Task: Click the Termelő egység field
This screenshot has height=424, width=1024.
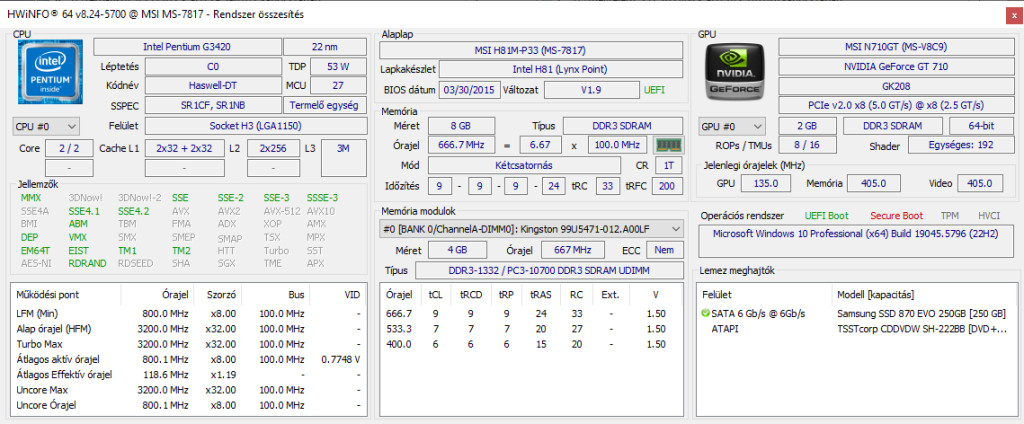Action: point(325,105)
